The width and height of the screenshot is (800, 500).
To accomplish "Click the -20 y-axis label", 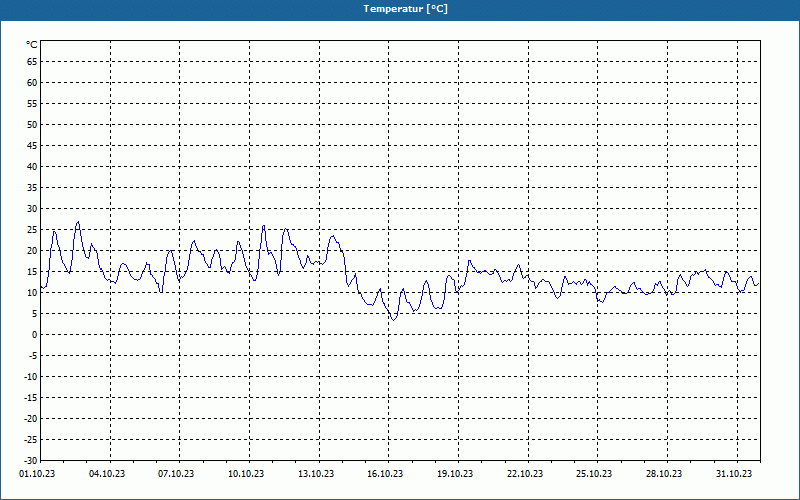I will click(31, 418).
